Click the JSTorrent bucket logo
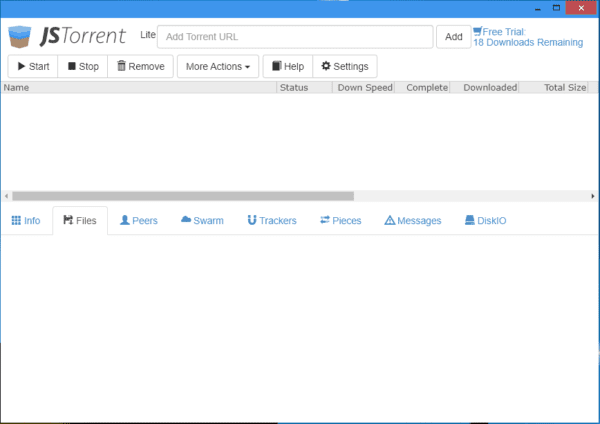Screen dimensions: 600x424 click(19, 37)
